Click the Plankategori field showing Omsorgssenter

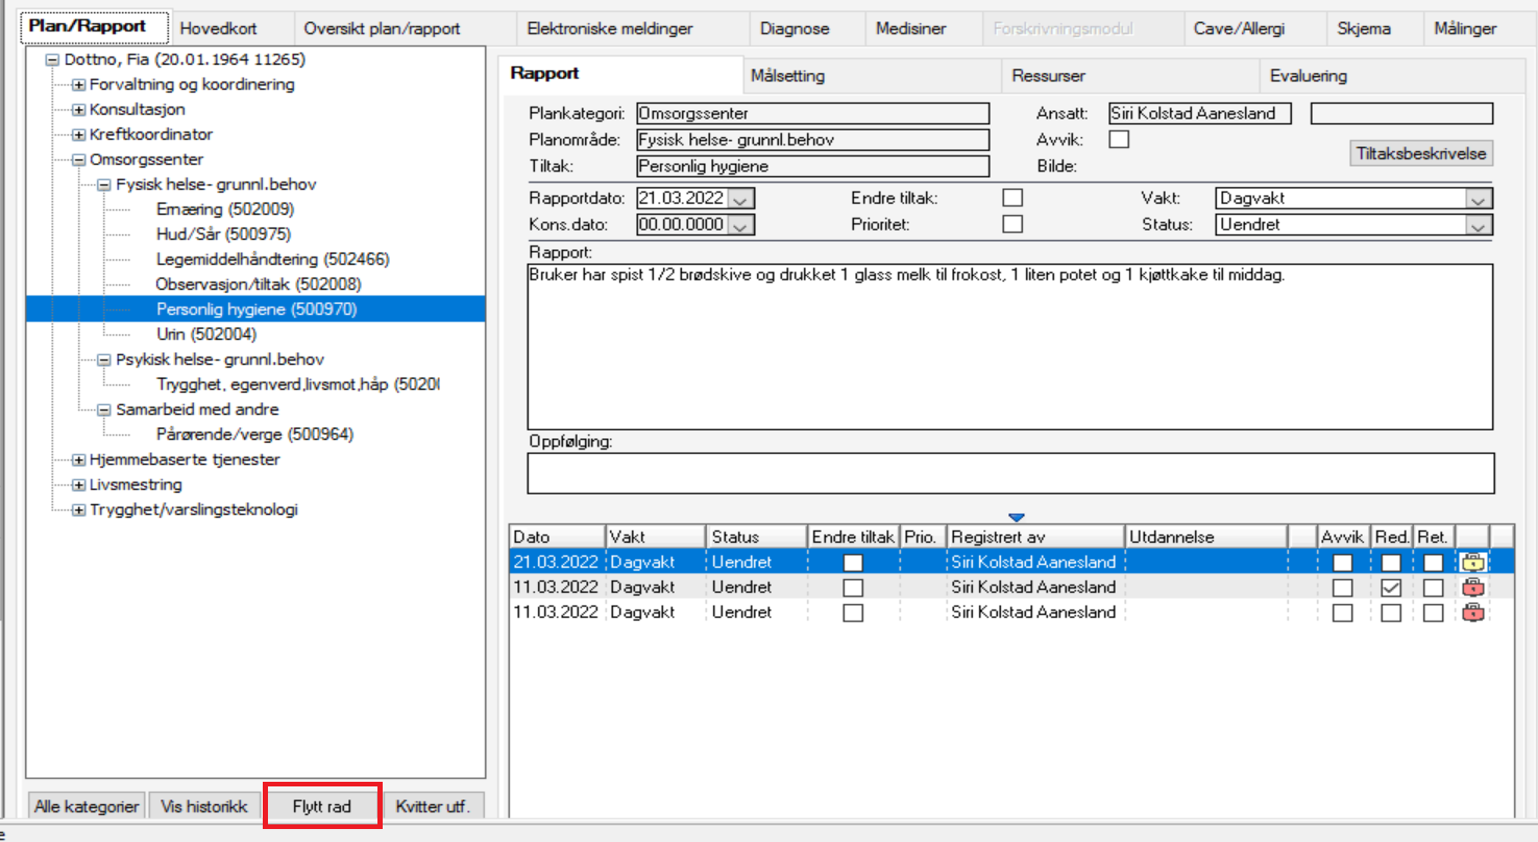tap(812, 113)
